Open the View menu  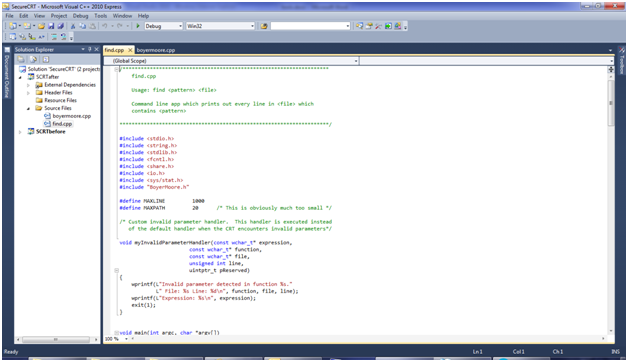39,16
